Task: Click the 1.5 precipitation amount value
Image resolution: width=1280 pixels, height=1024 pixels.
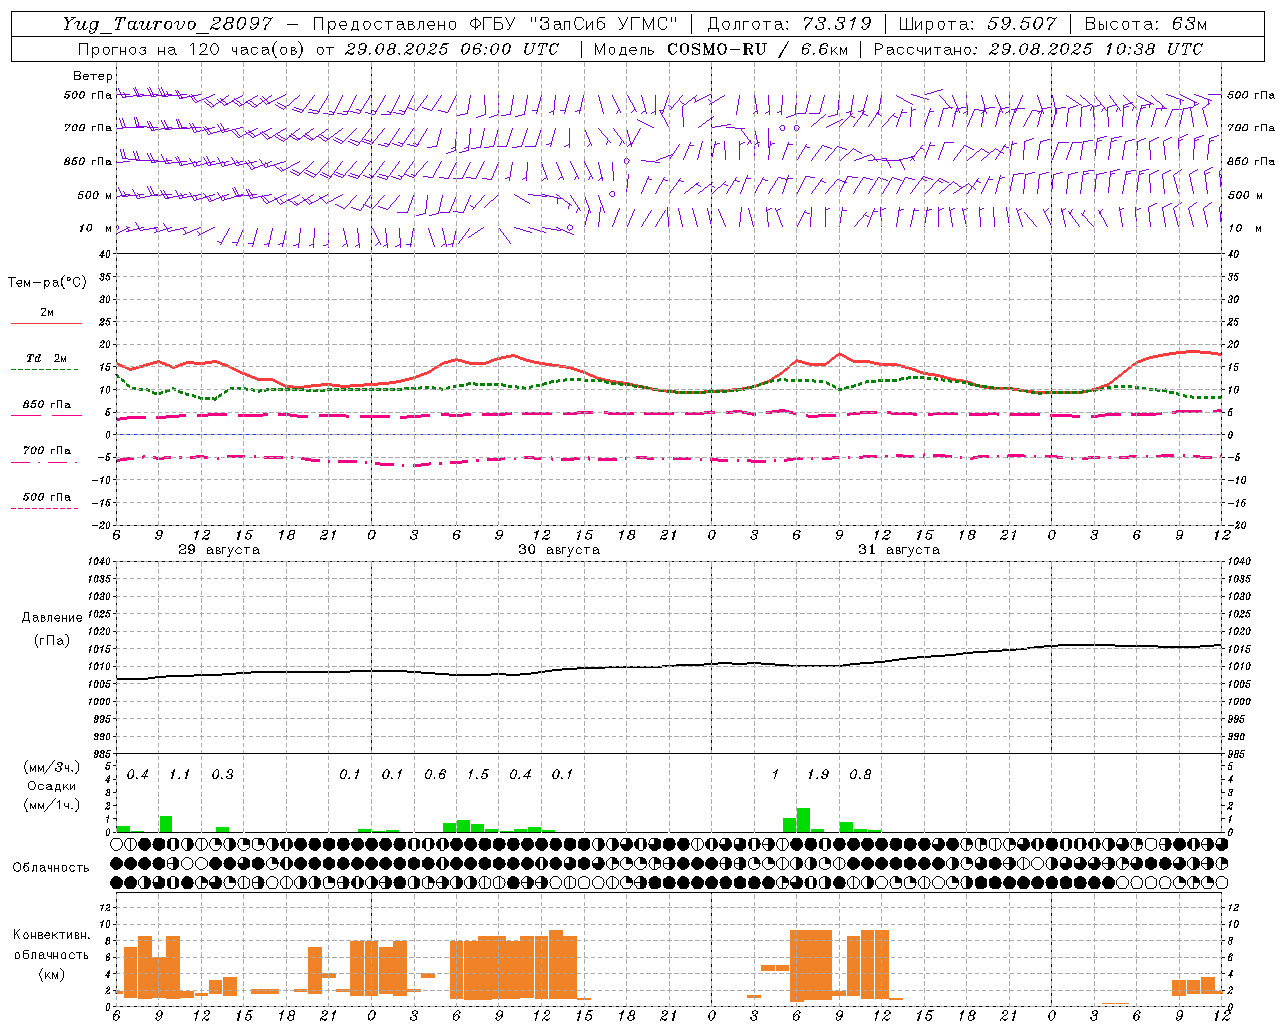Action: point(478,775)
